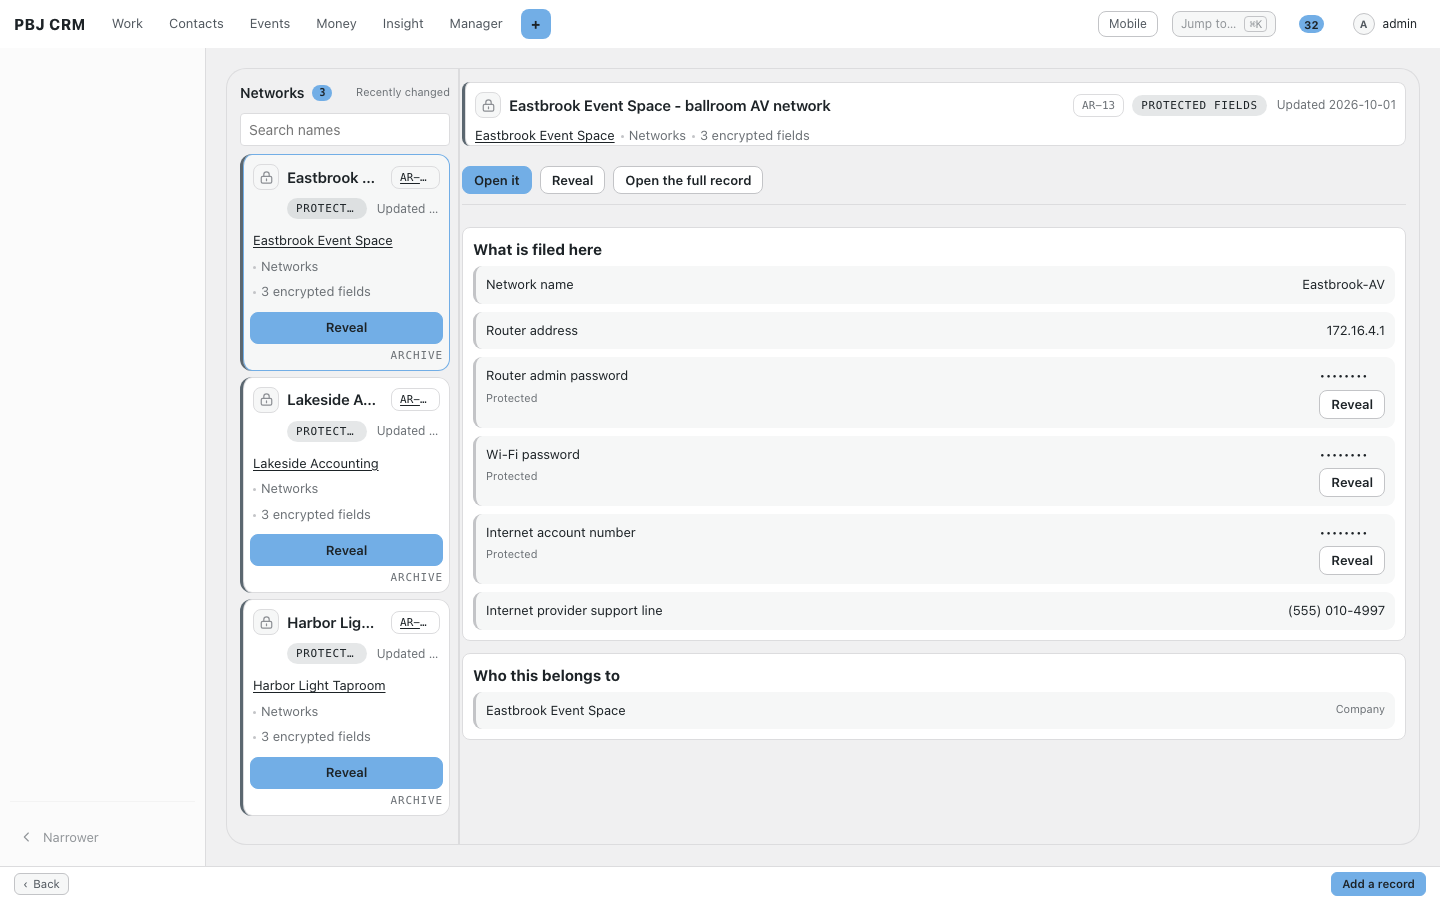
Task: Click PROTECT badge on Lakeside card
Action: [x=326, y=431]
